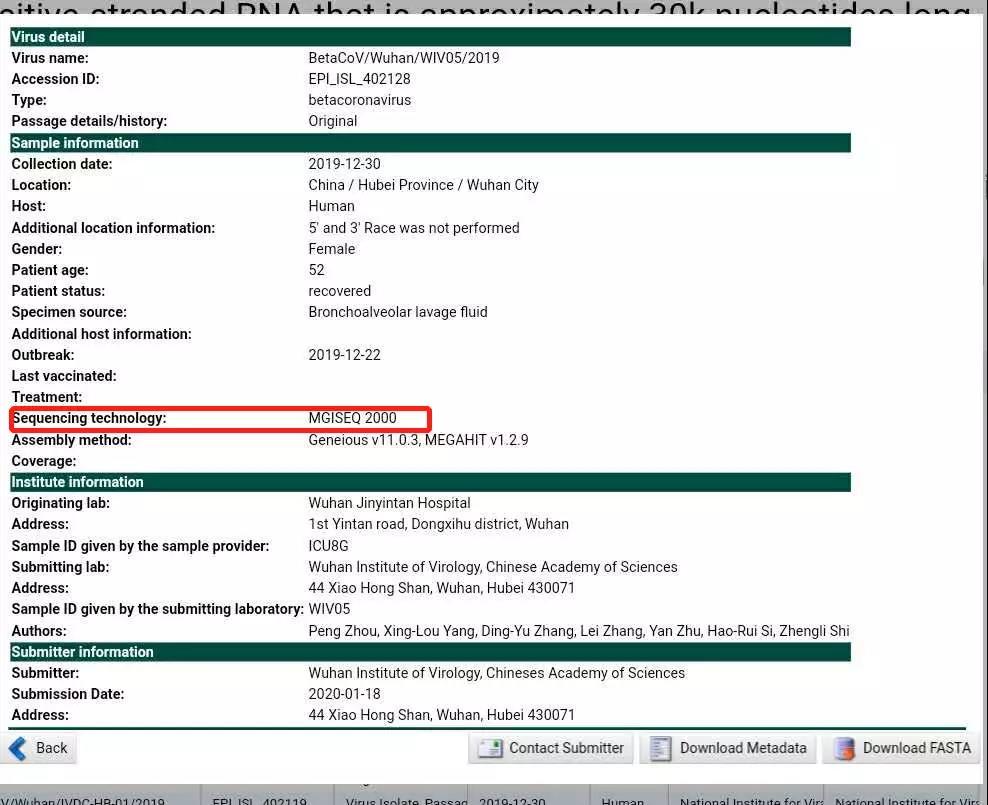The width and height of the screenshot is (988, 805).
Task: Click the Contact Submitter envelope icon
Action: [x=490, y=748]
